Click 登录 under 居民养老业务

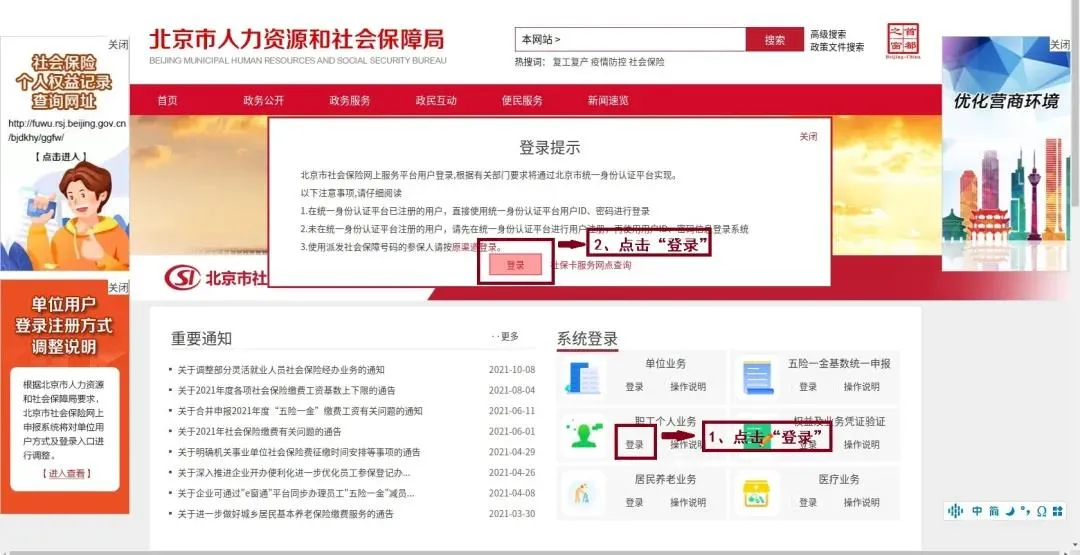click(634, 503)
